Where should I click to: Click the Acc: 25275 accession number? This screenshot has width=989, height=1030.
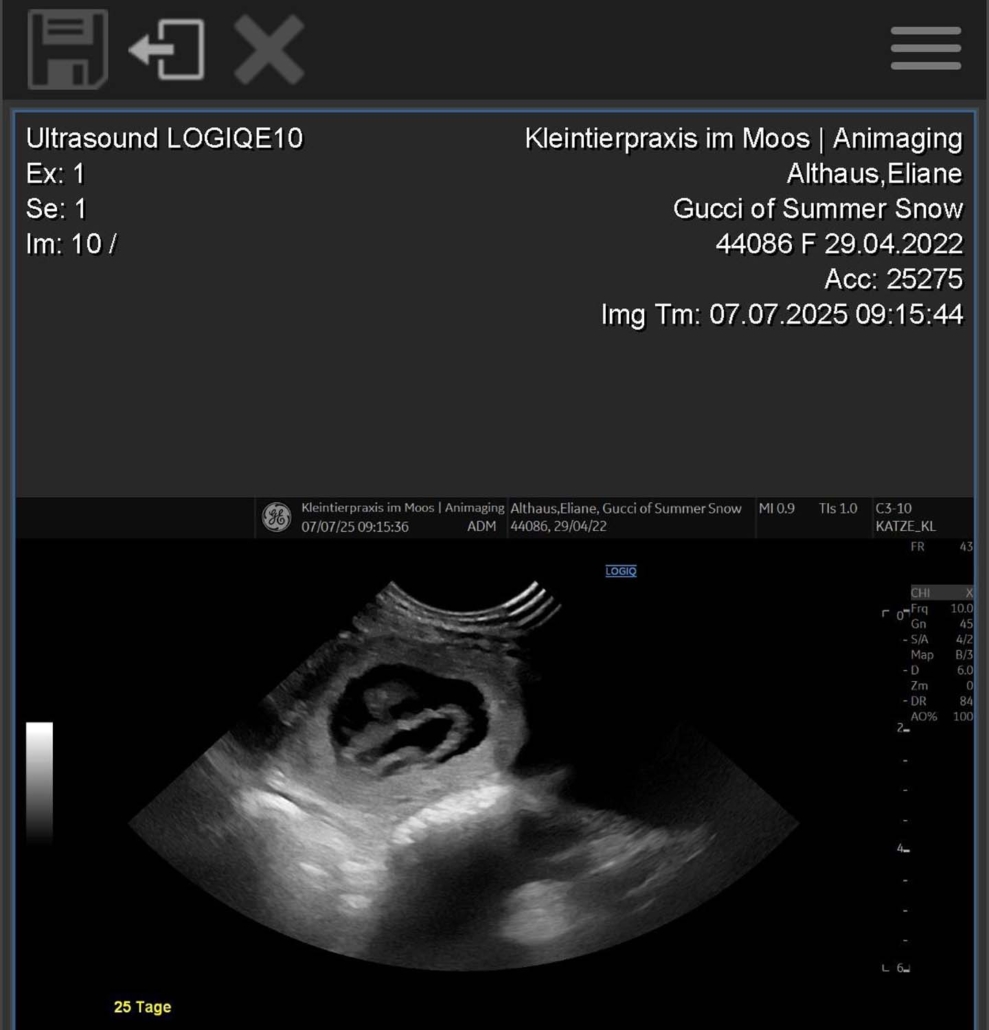click(893, 279)
